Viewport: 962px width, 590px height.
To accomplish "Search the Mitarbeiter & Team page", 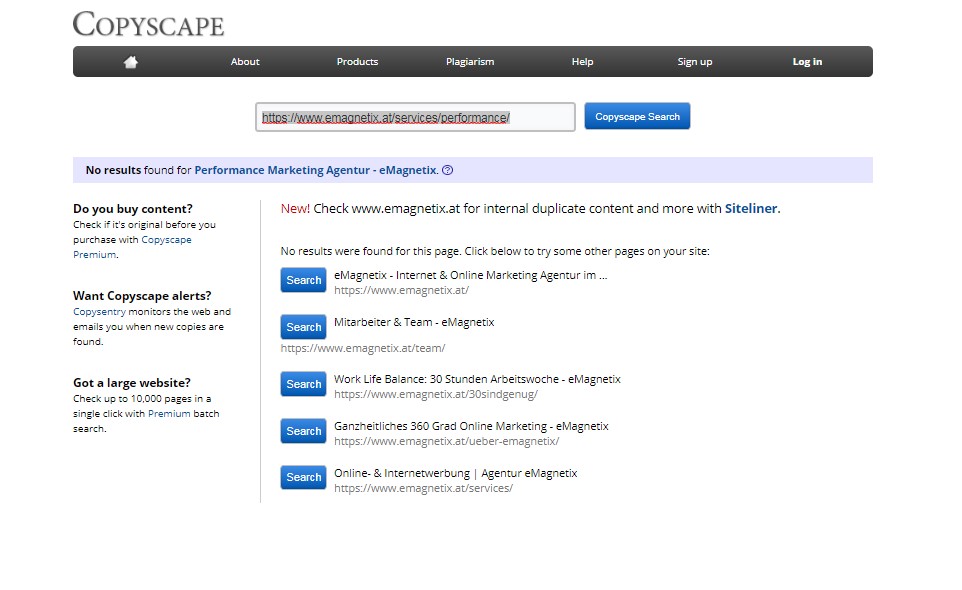I will pyautogui.click(x=304, y=327).
